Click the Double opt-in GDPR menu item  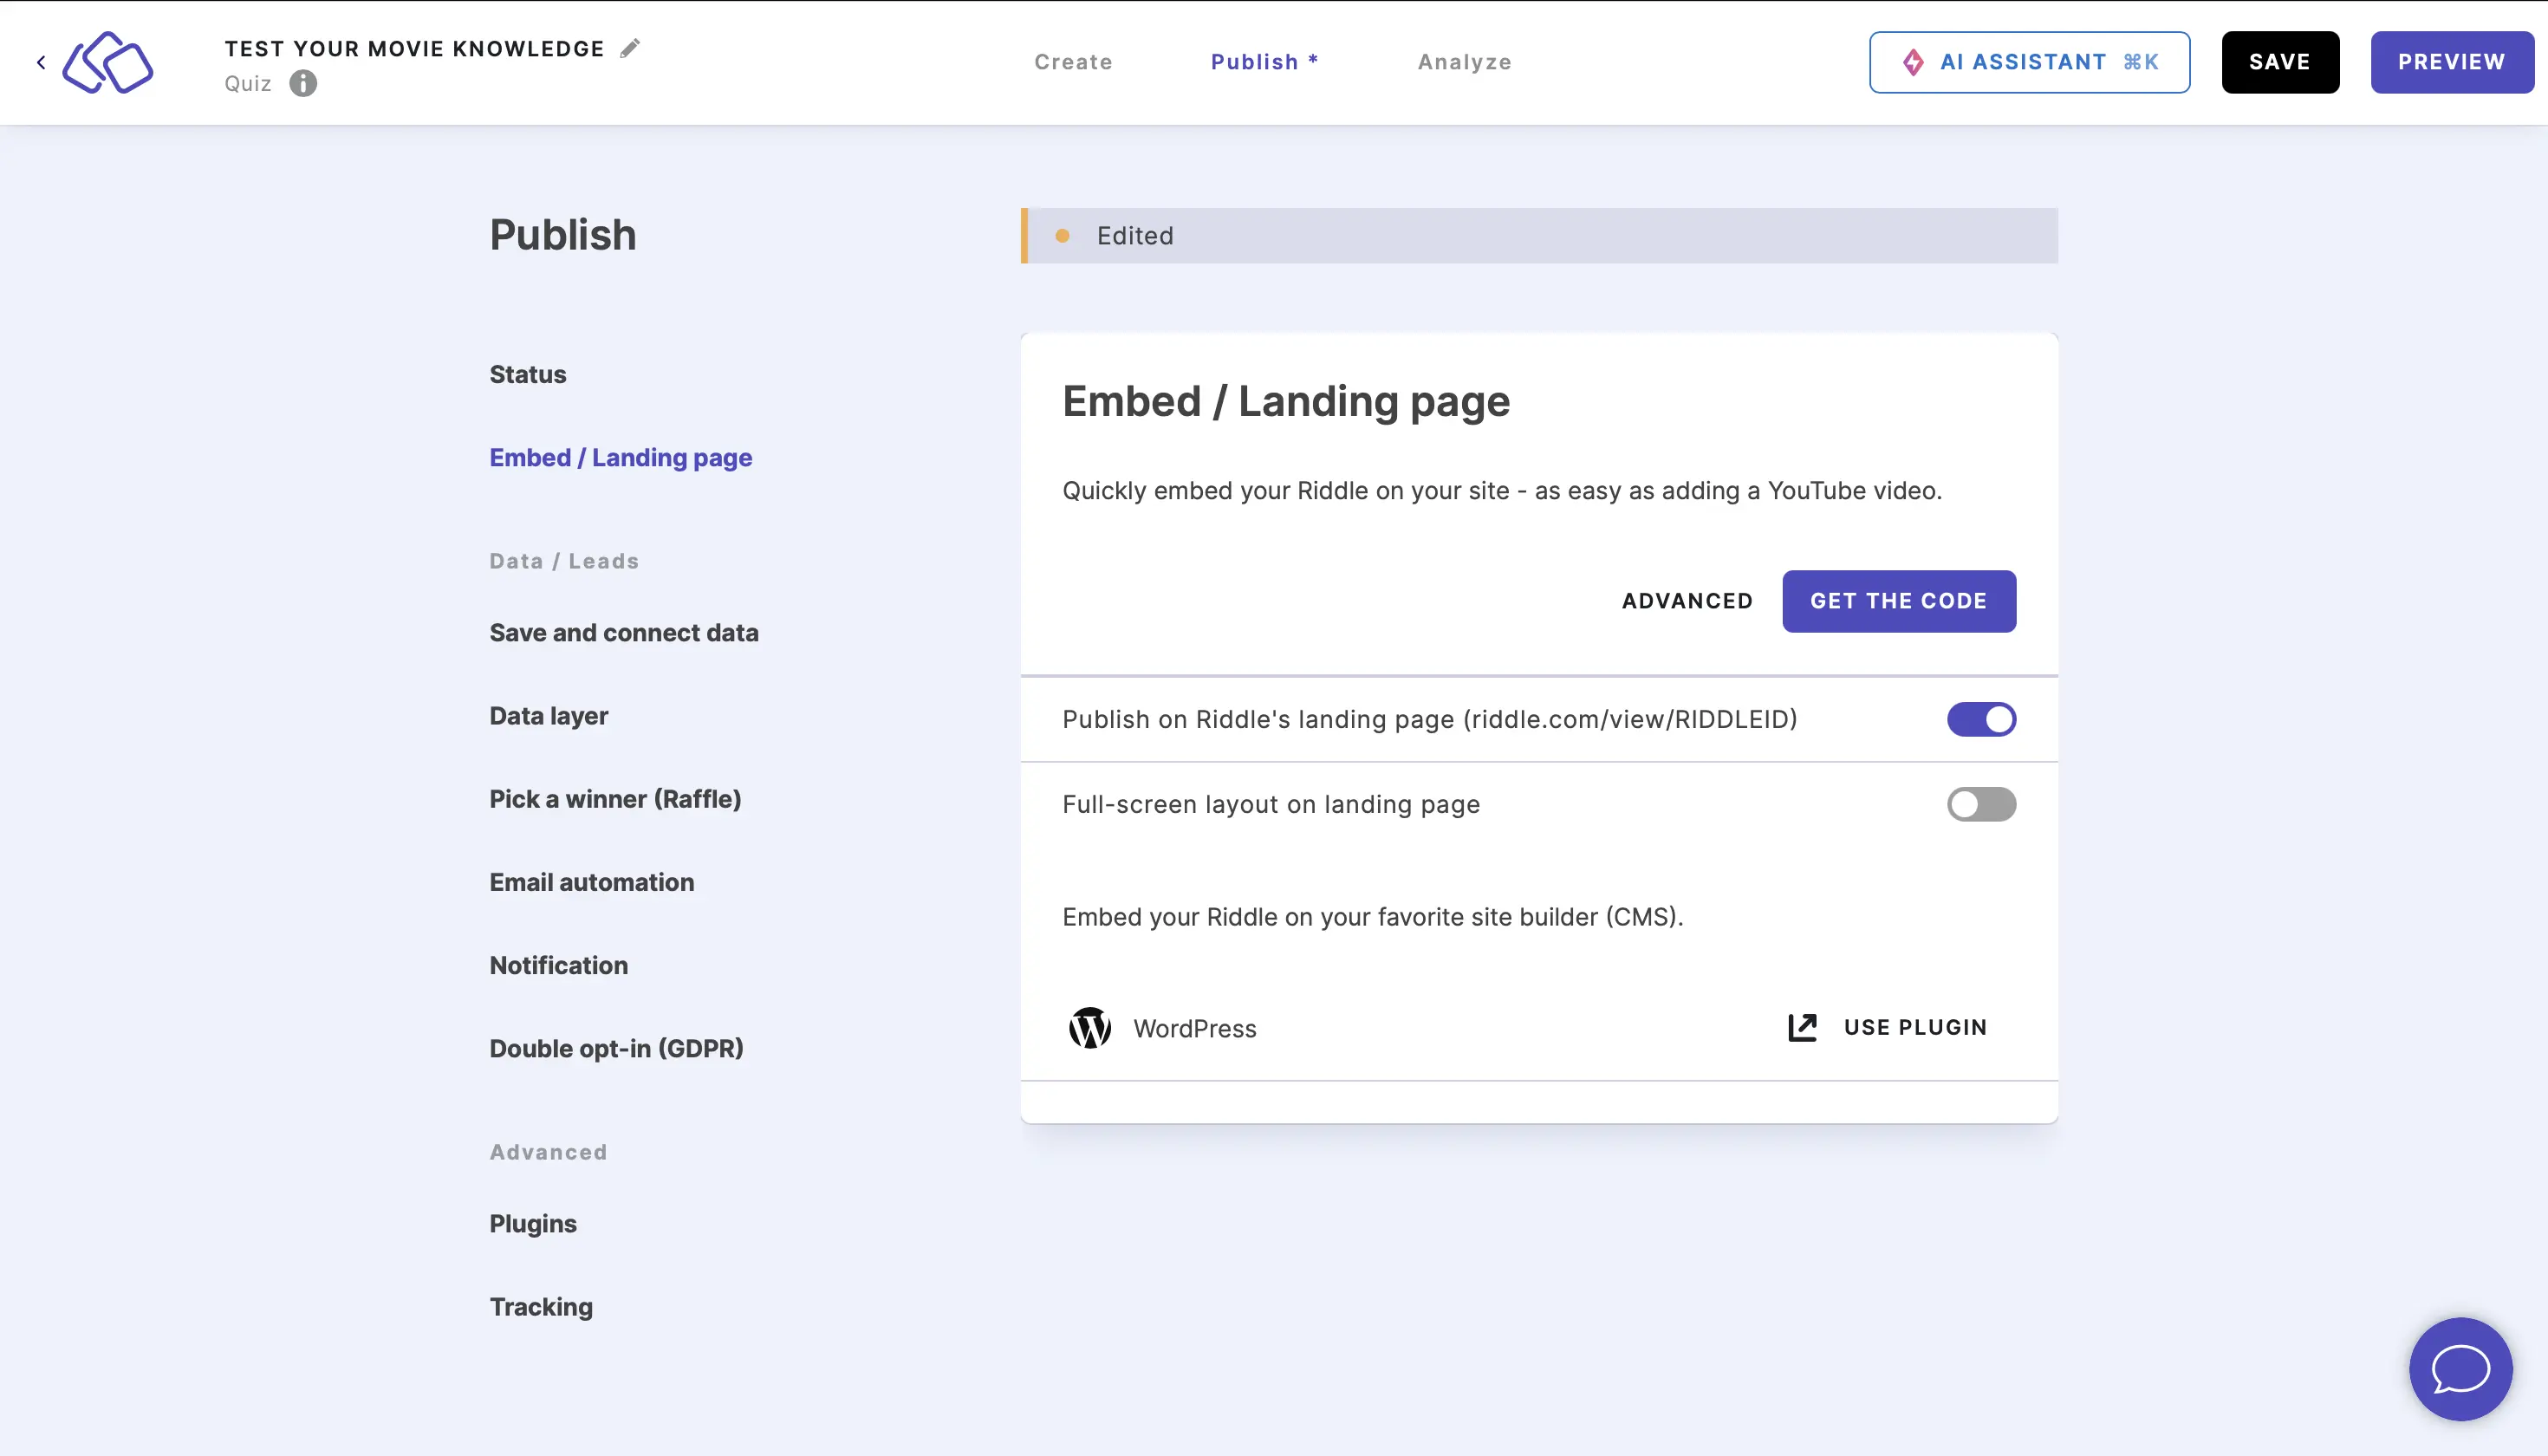point(616,1047)
